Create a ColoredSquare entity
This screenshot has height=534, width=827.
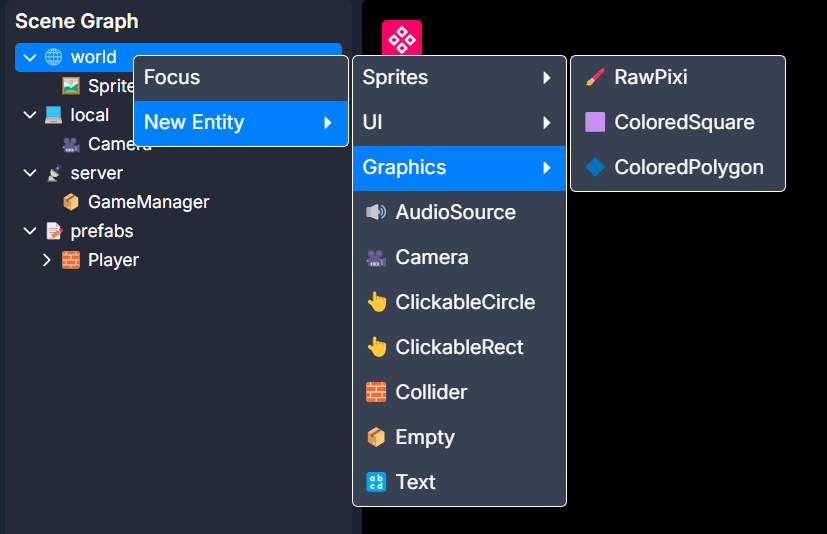(x=678, y=123)
